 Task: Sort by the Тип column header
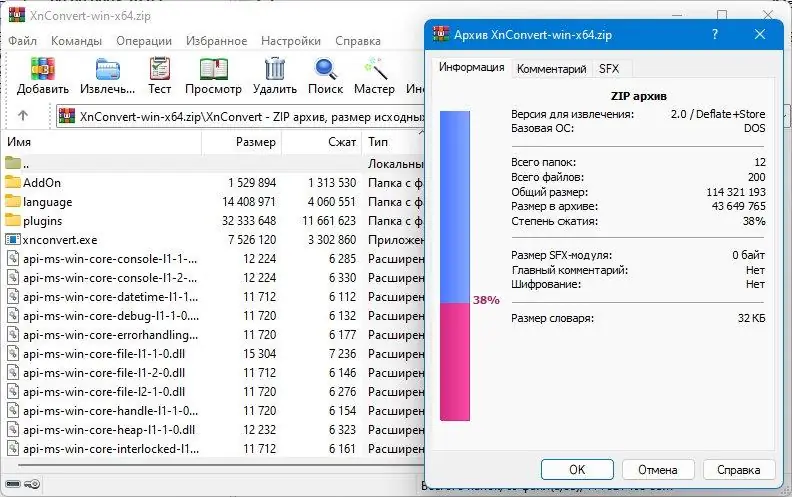pos(393,142)
